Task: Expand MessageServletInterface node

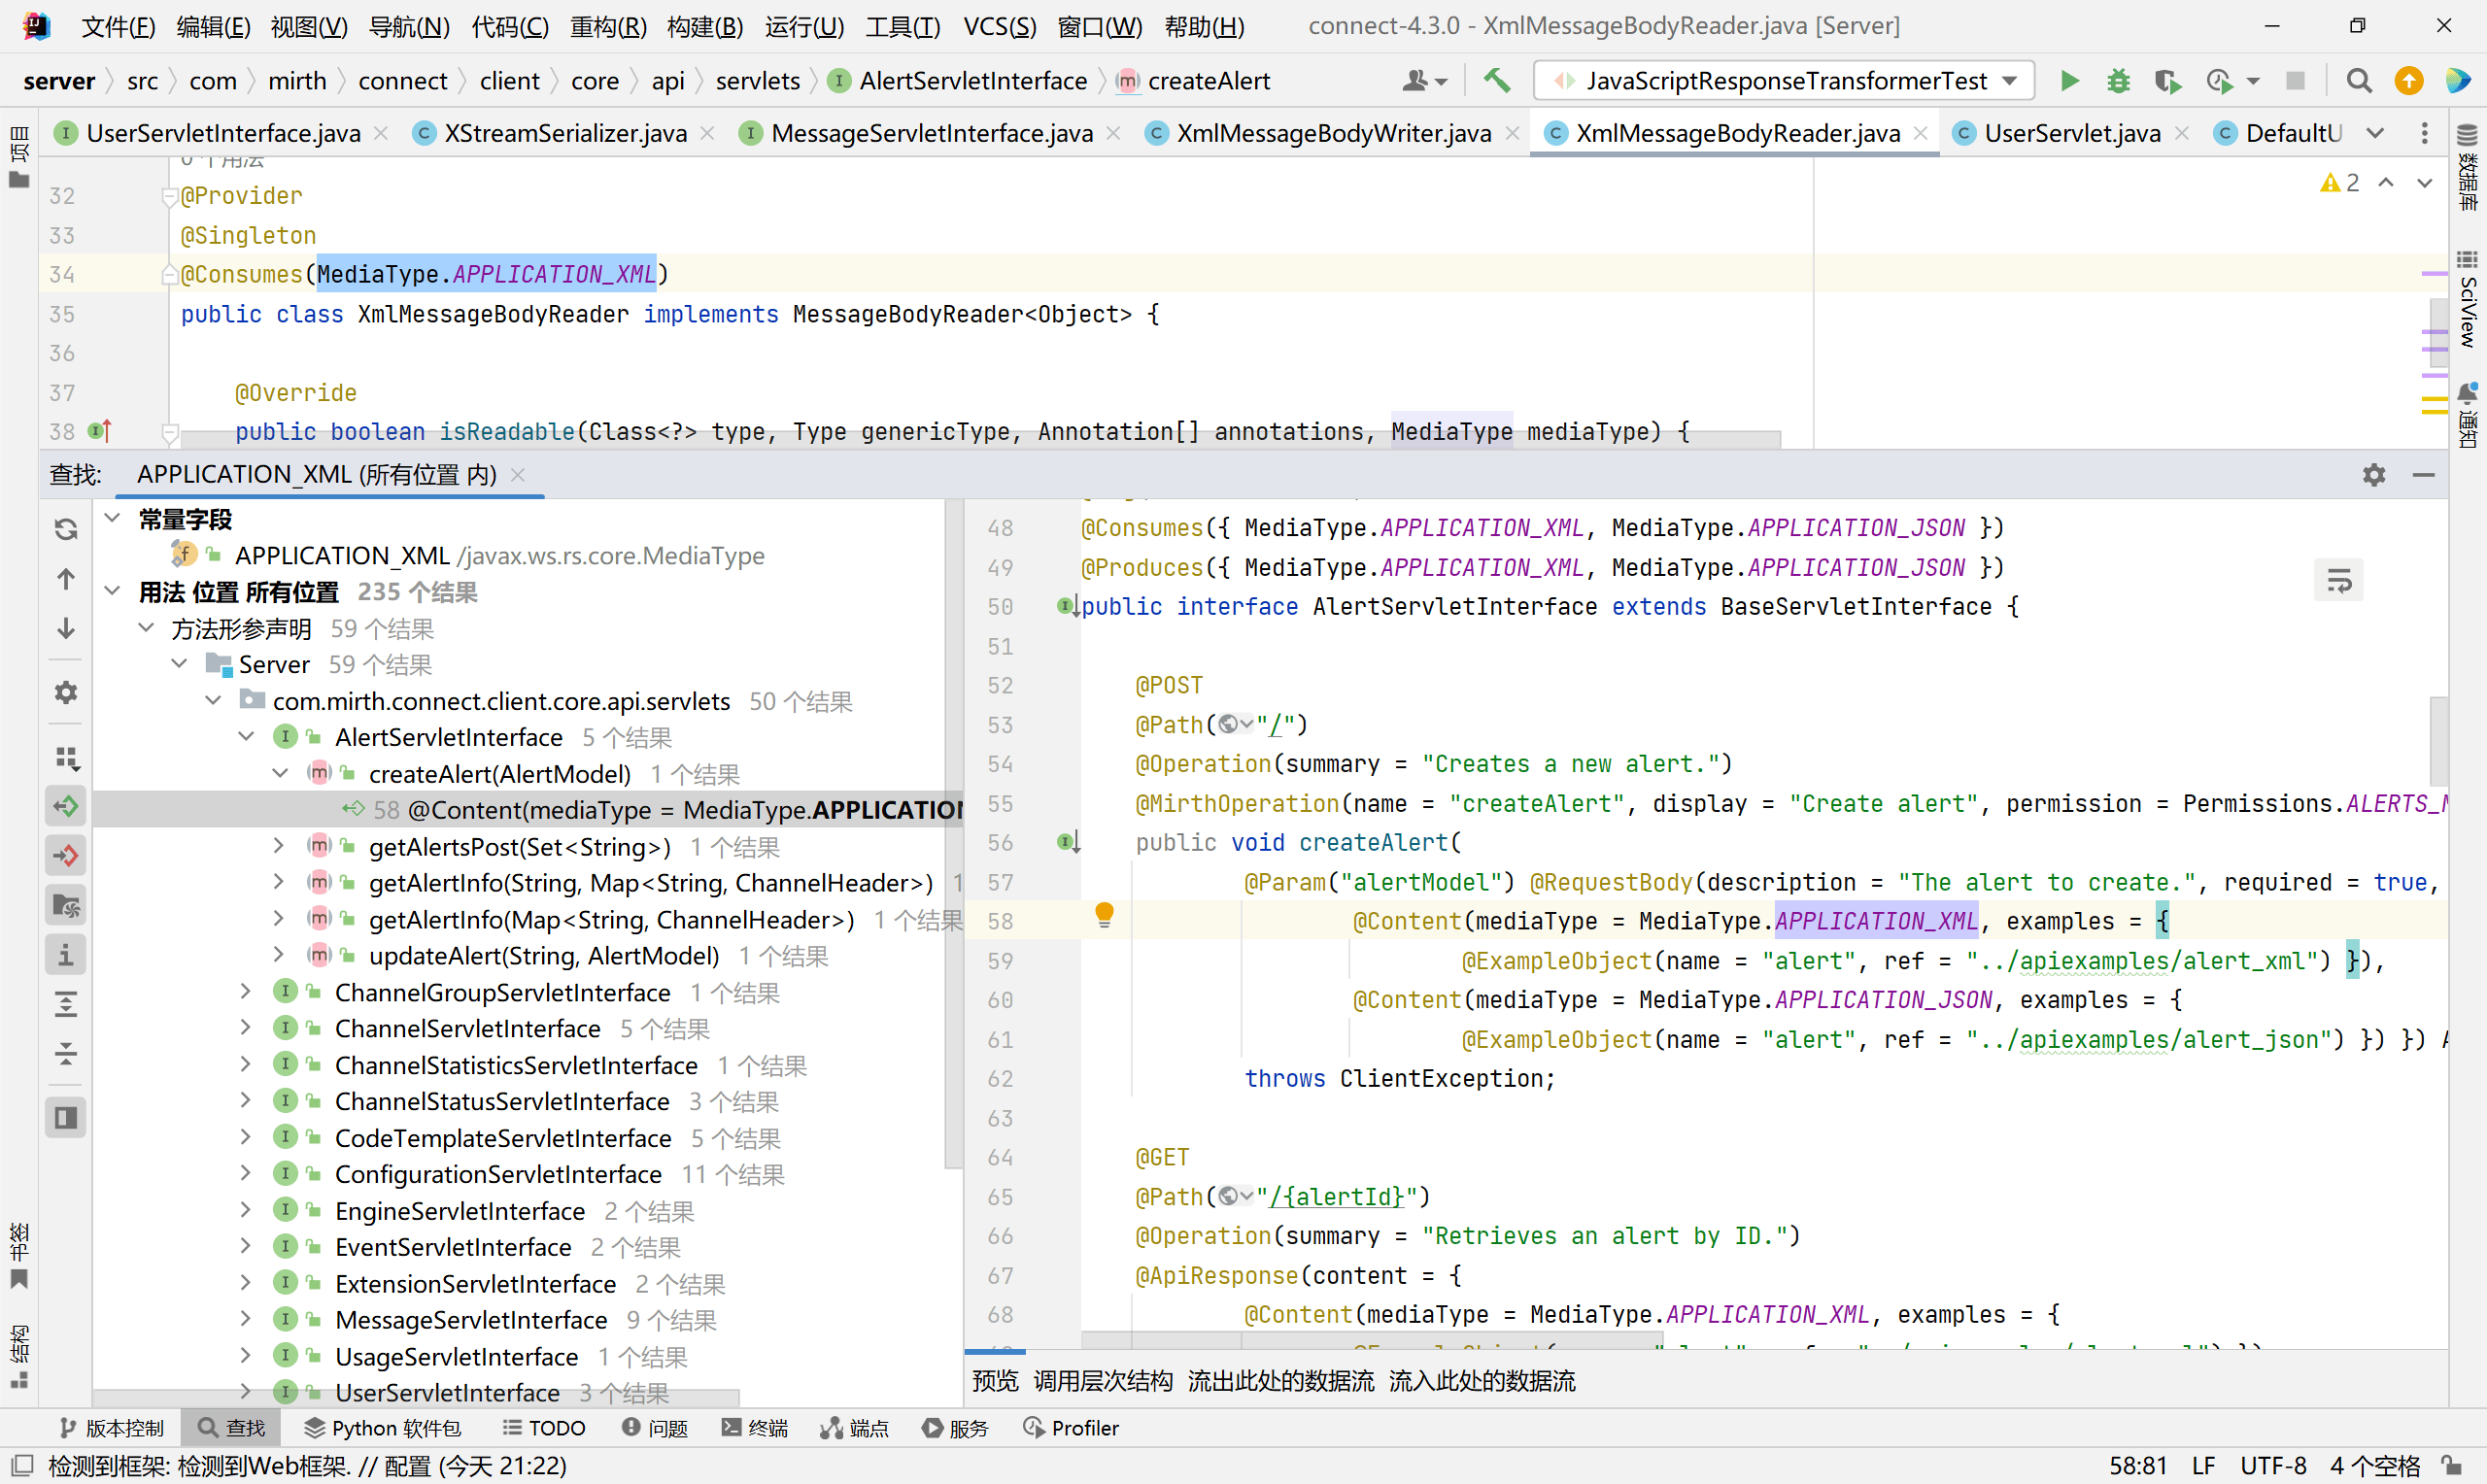Action: pos(247,1319)
